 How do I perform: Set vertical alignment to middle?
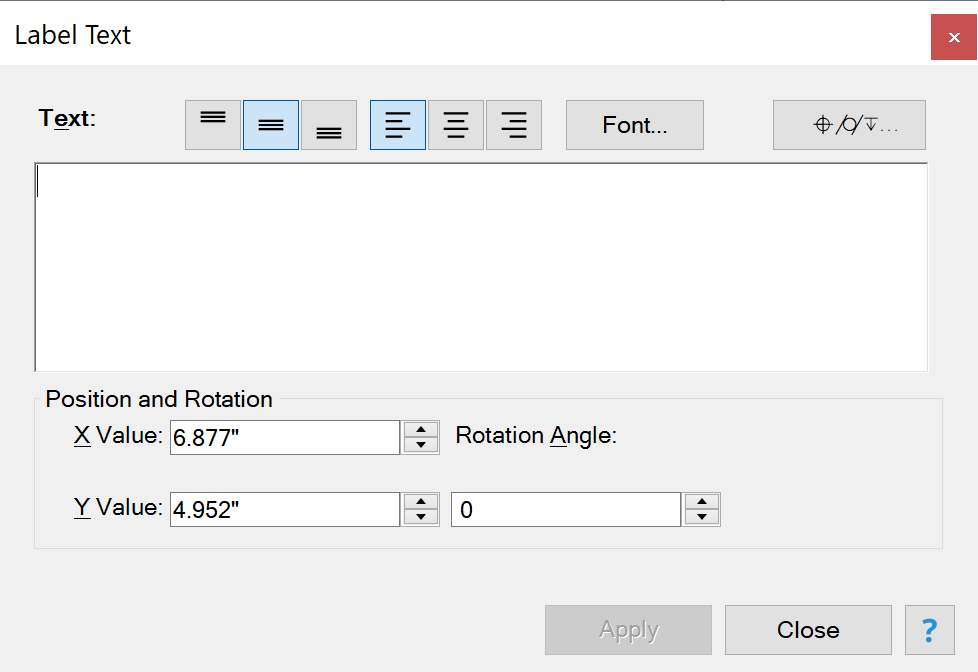click(x=271, y=125)
